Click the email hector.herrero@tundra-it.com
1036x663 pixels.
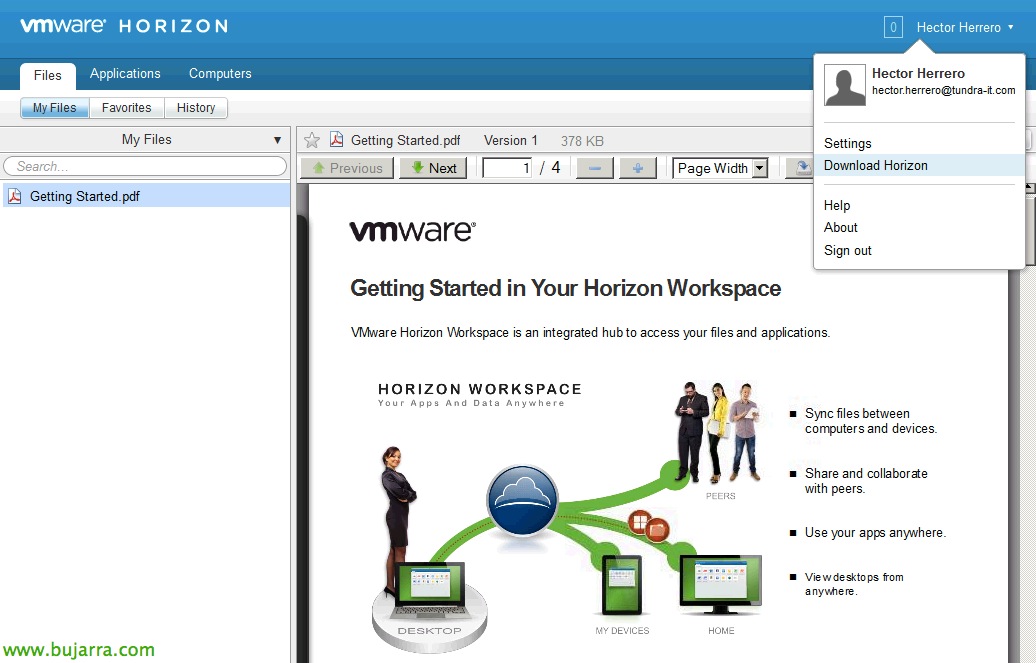[x=944, y=91]
